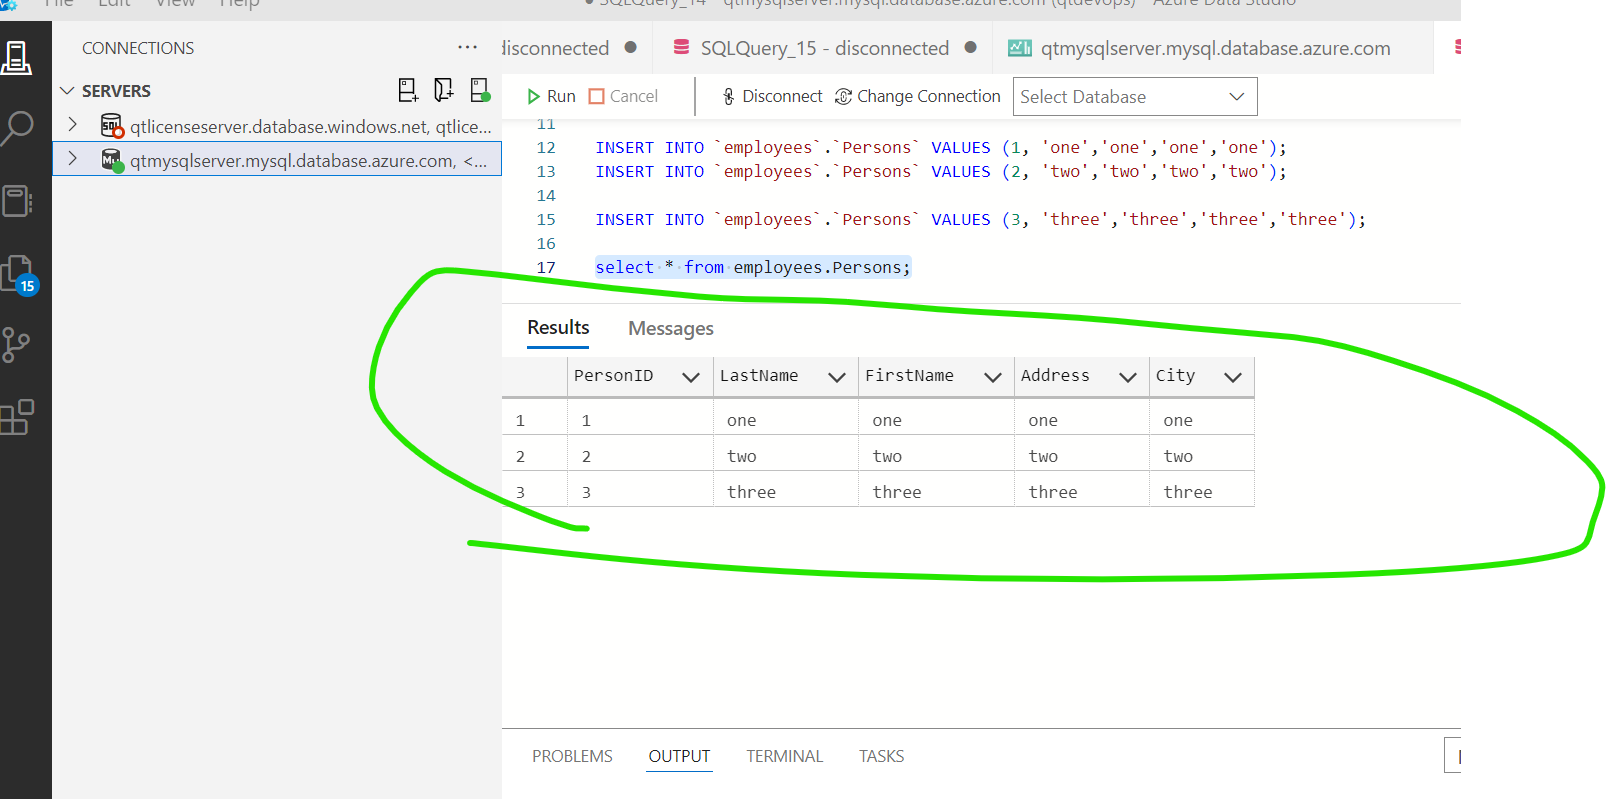Open PersonID column dropdown arrow
The width and height of the screenshot is (1606, 799).
[690, 377]
